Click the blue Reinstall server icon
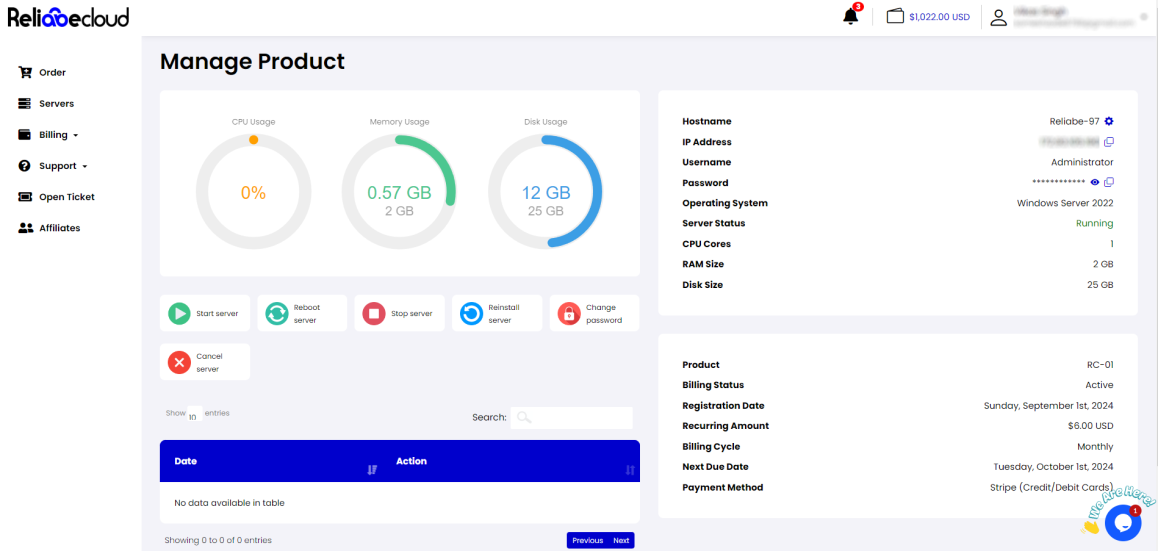This screenshot has height=551, width=1158. tap(471, 313)
